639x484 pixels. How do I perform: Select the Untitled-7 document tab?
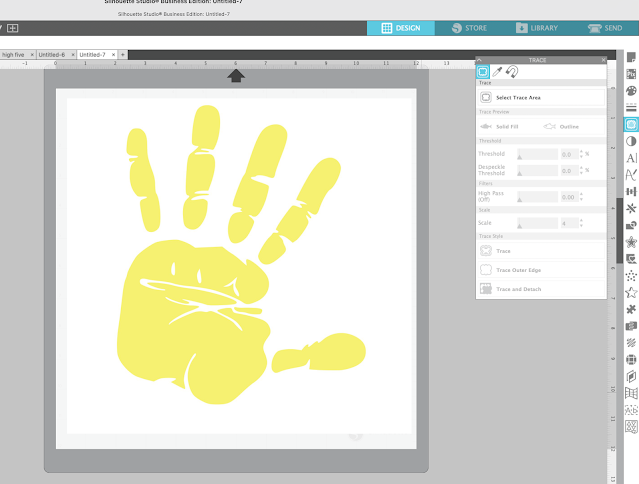tap(93, 55)
